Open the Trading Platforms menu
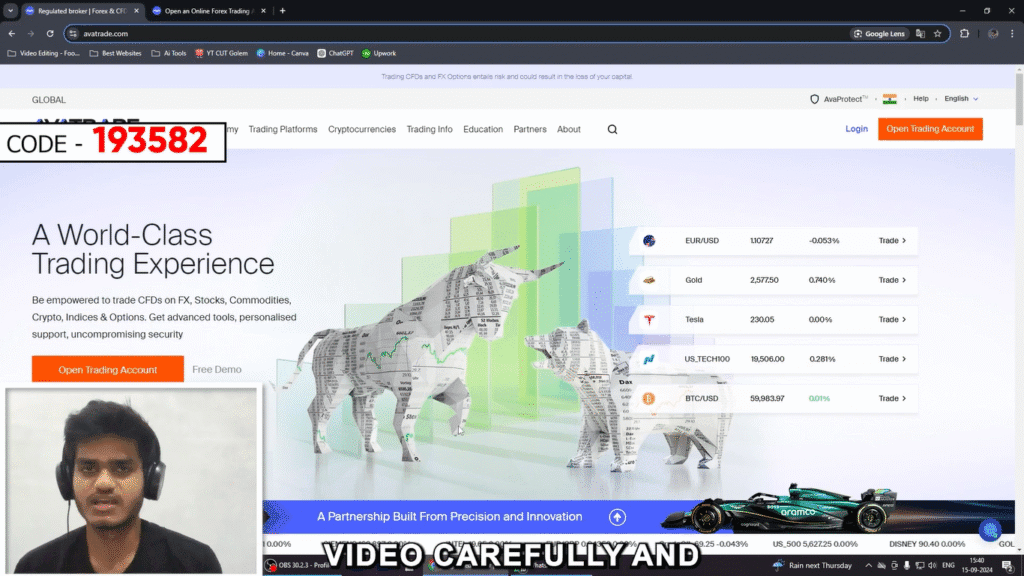Viewport: 1024px width, 576px height. pyautogui.click(x=283, y=129)
